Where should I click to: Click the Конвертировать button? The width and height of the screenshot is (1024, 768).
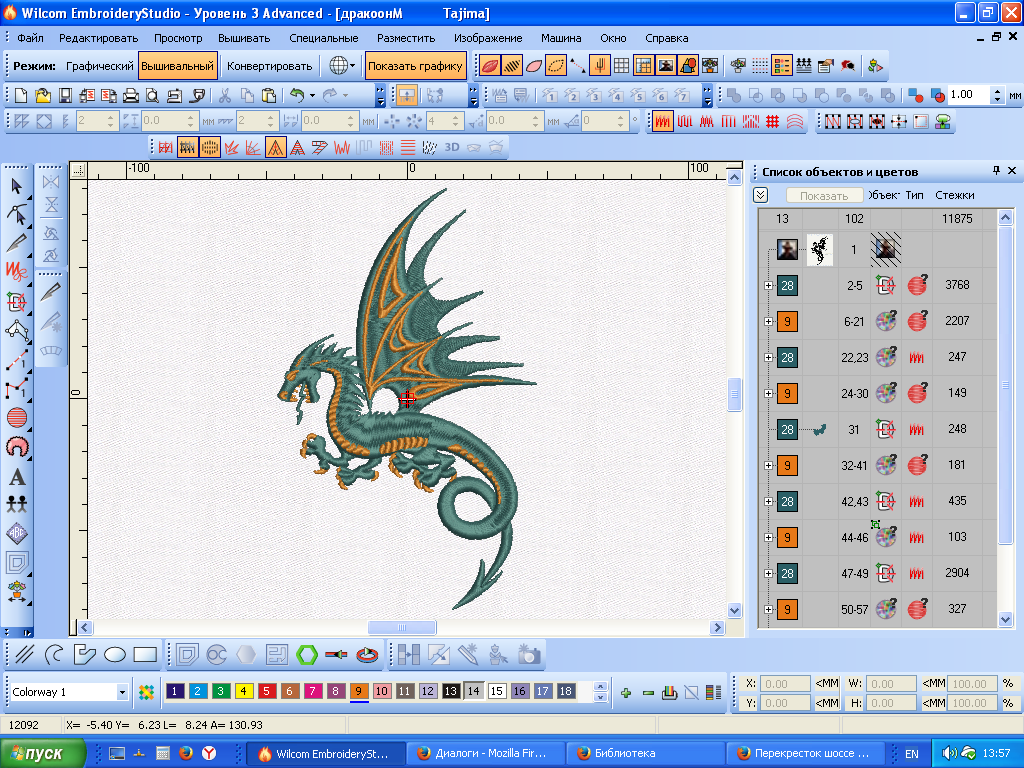(269, 66)
